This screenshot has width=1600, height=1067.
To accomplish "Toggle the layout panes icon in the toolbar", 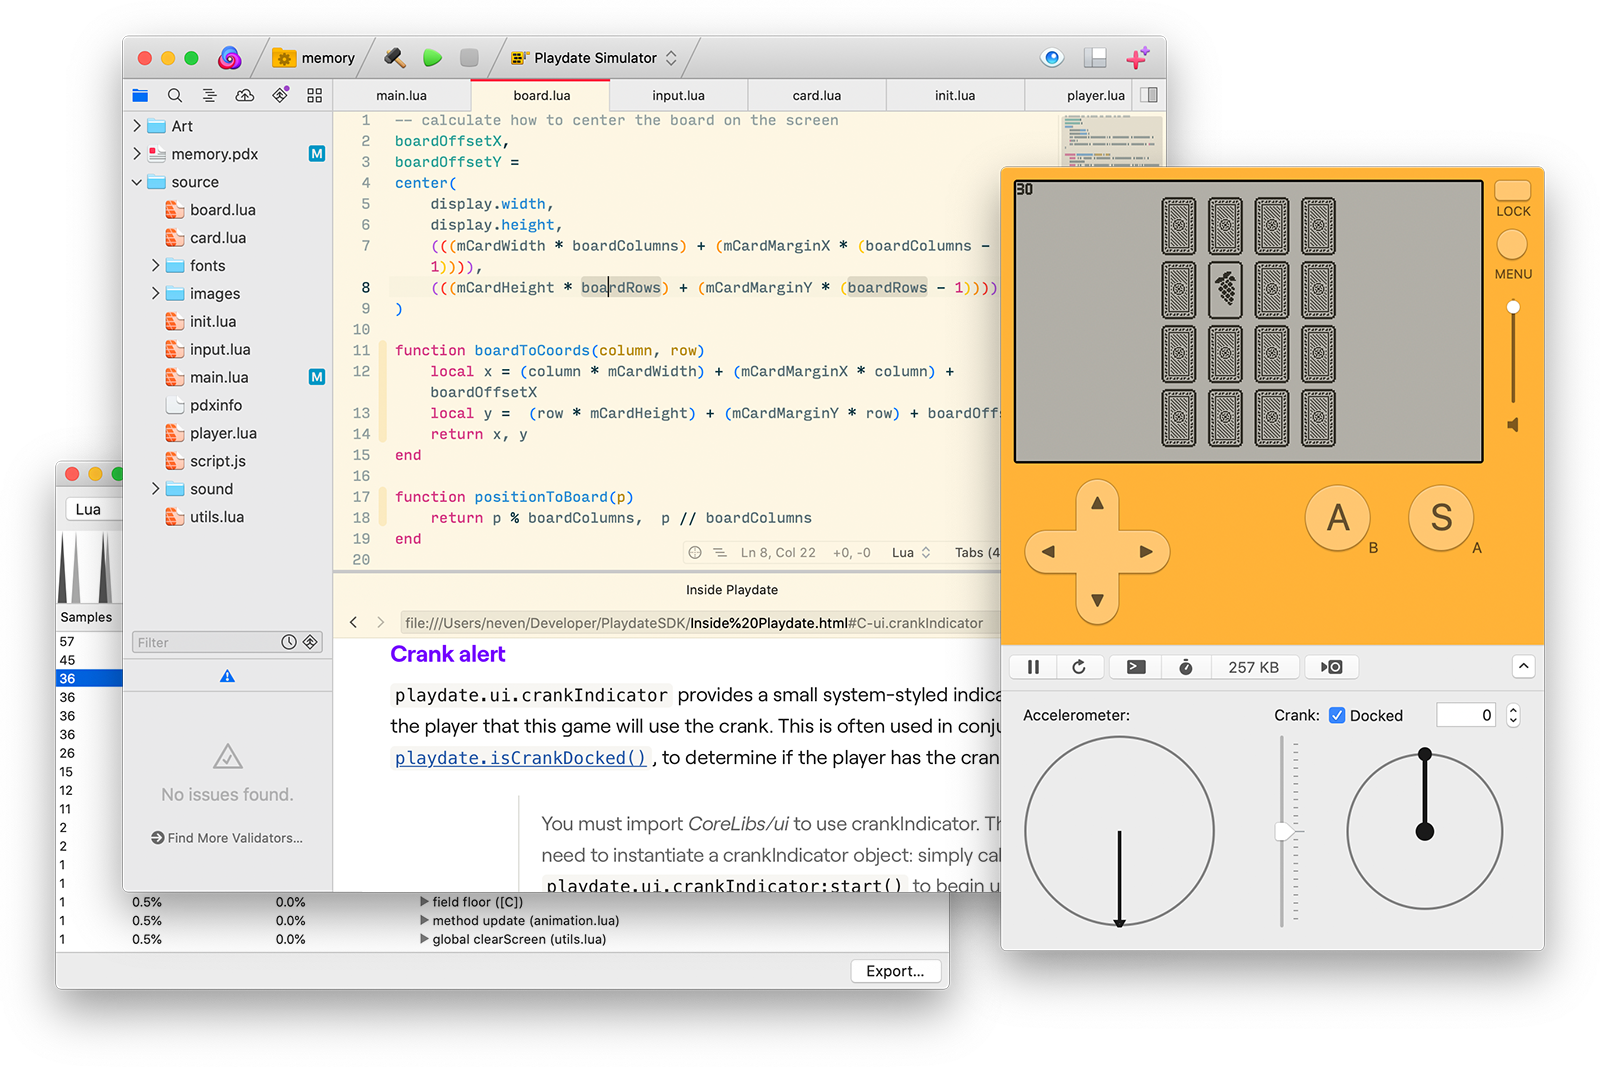I will 1095,58.
